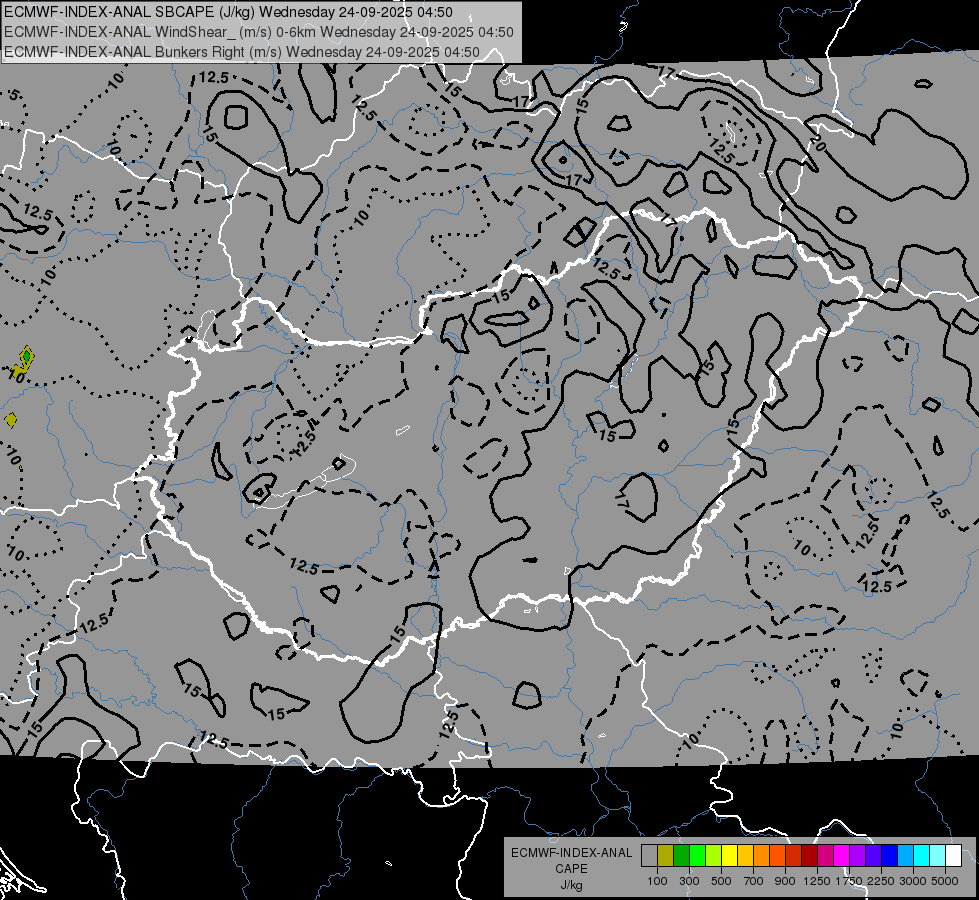
Task: Click the ECMWF-INDEX-ANAL legend title
Action: tap(571, 853)
